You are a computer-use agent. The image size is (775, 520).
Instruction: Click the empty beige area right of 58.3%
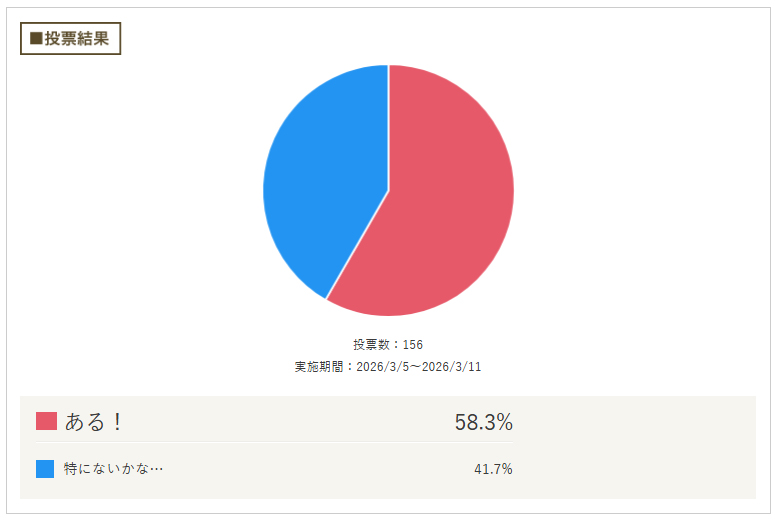click(630, 422)
